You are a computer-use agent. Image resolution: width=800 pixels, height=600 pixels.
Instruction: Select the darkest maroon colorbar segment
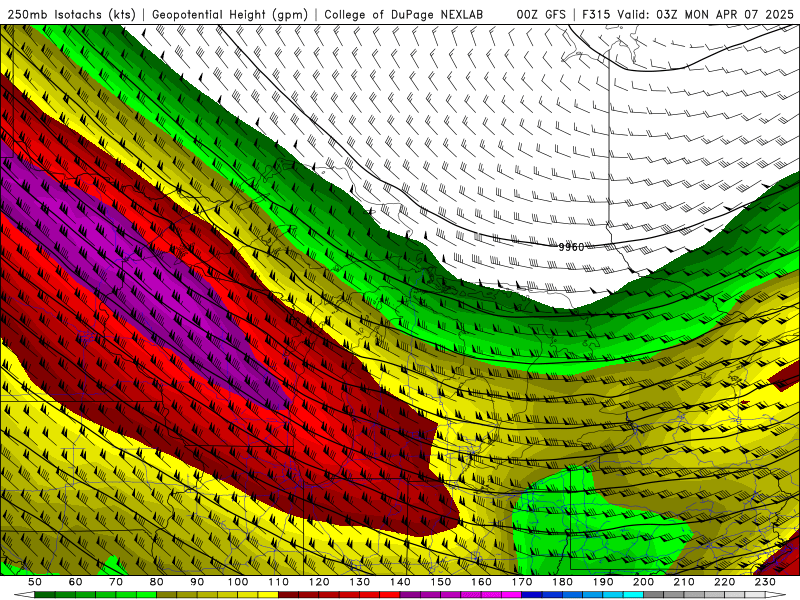[288, 594]
